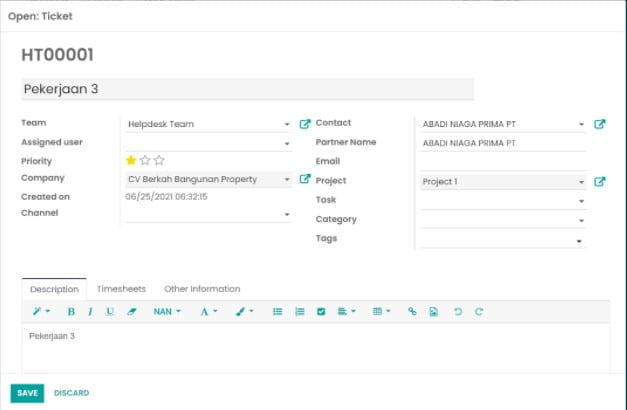Click the undo arrow in editor
The image size is (627, 410).
458,312
